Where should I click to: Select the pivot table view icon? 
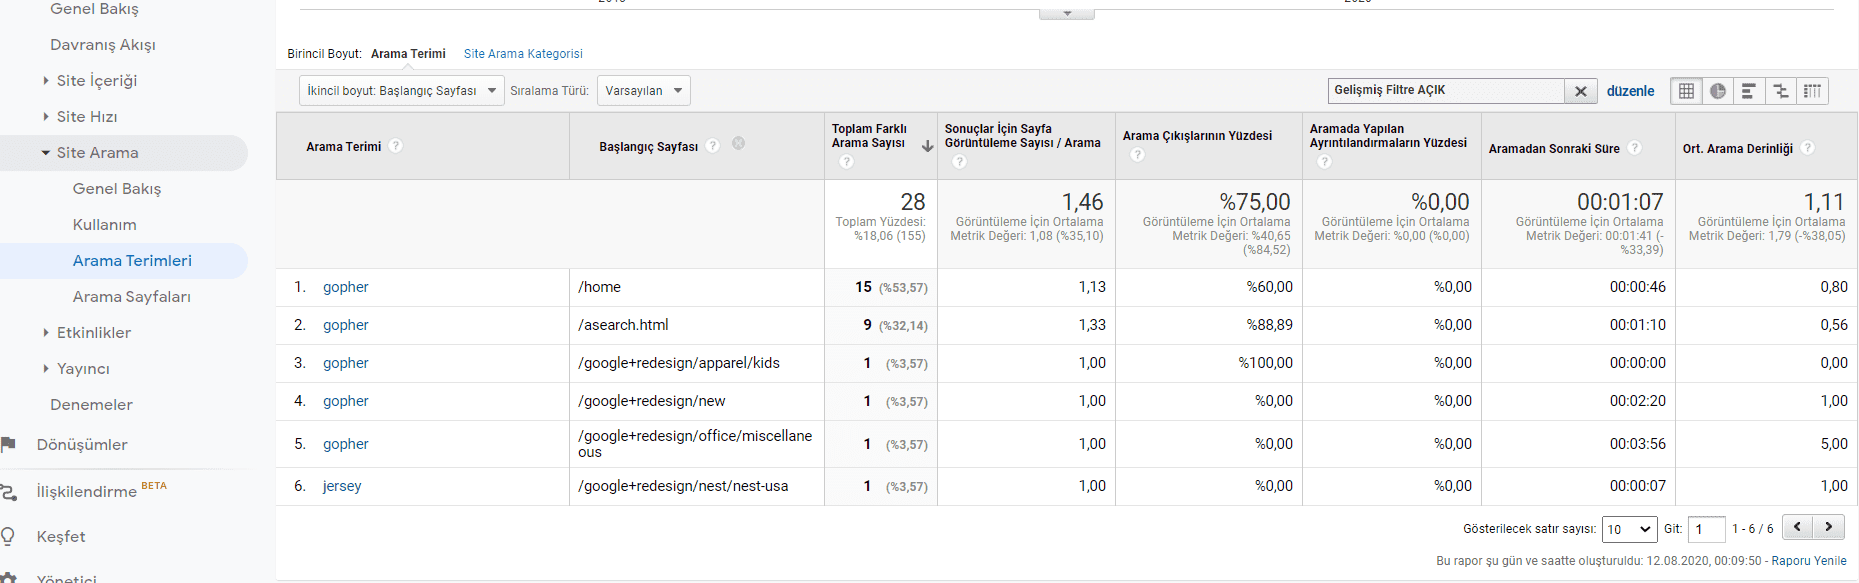click(1812, 91)
